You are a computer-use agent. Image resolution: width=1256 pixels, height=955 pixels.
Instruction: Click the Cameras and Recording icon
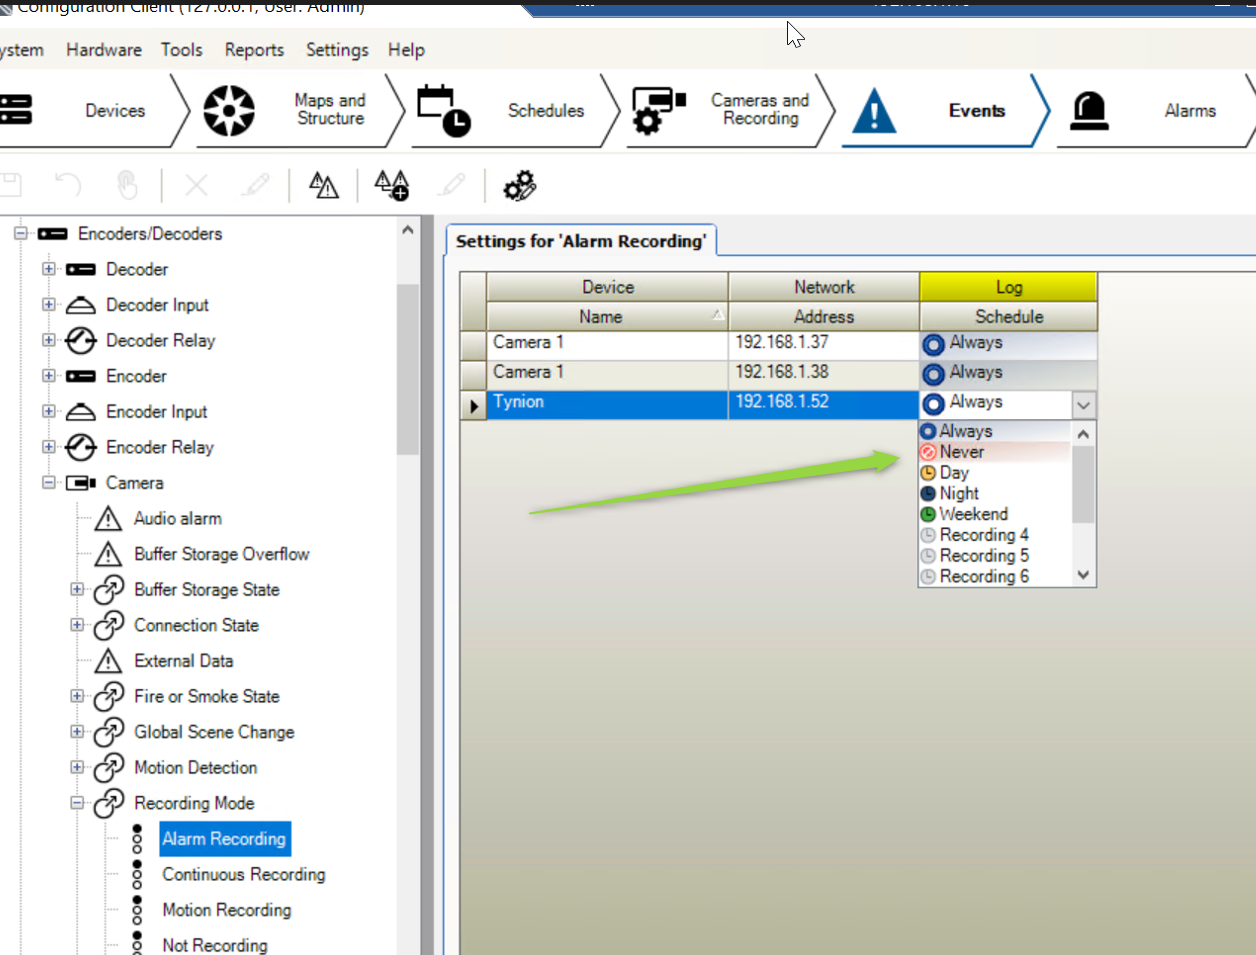658,110
